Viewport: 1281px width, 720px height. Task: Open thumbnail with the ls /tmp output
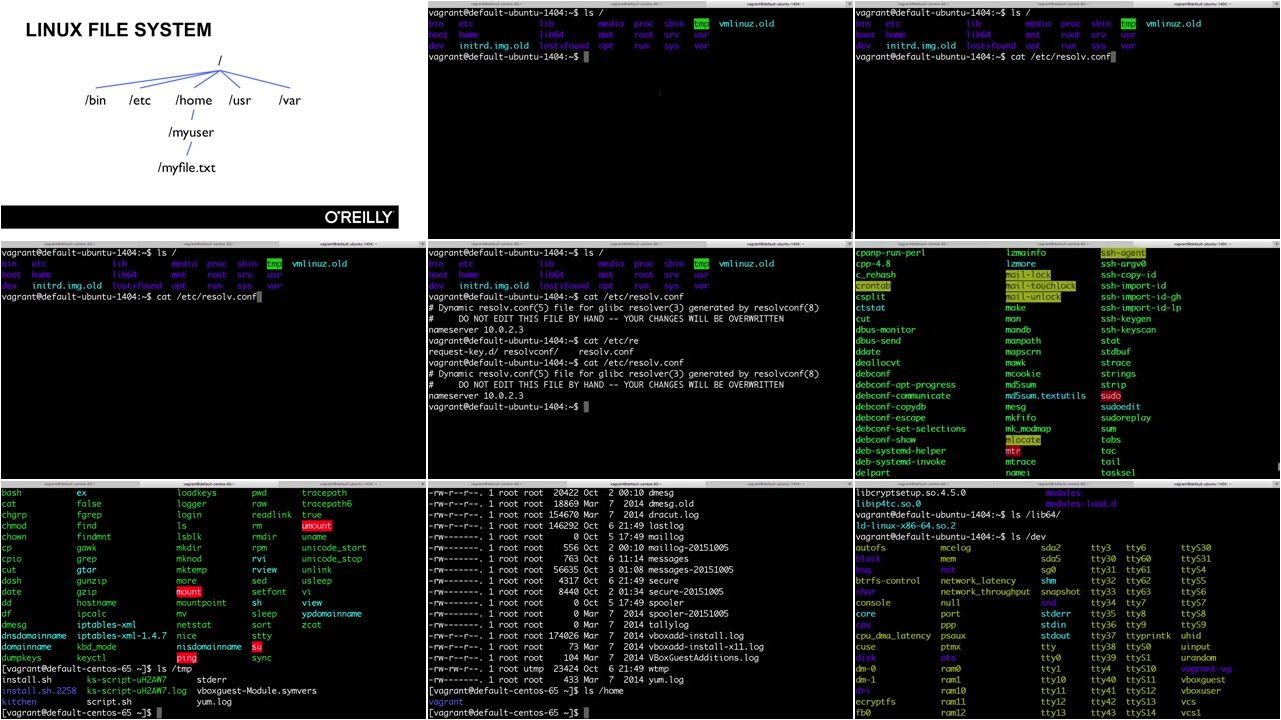pyautogui.click(x=213, y=600)
